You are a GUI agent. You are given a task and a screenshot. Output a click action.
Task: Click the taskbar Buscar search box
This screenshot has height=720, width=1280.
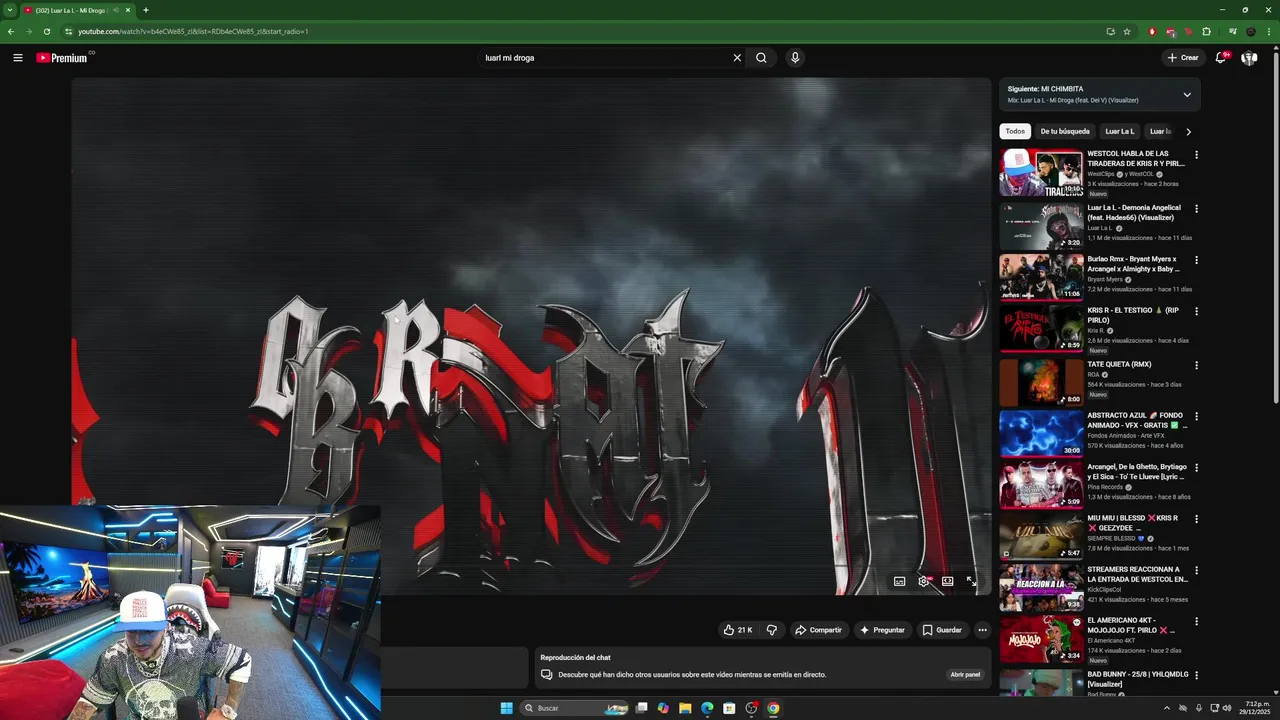(575, 708)
